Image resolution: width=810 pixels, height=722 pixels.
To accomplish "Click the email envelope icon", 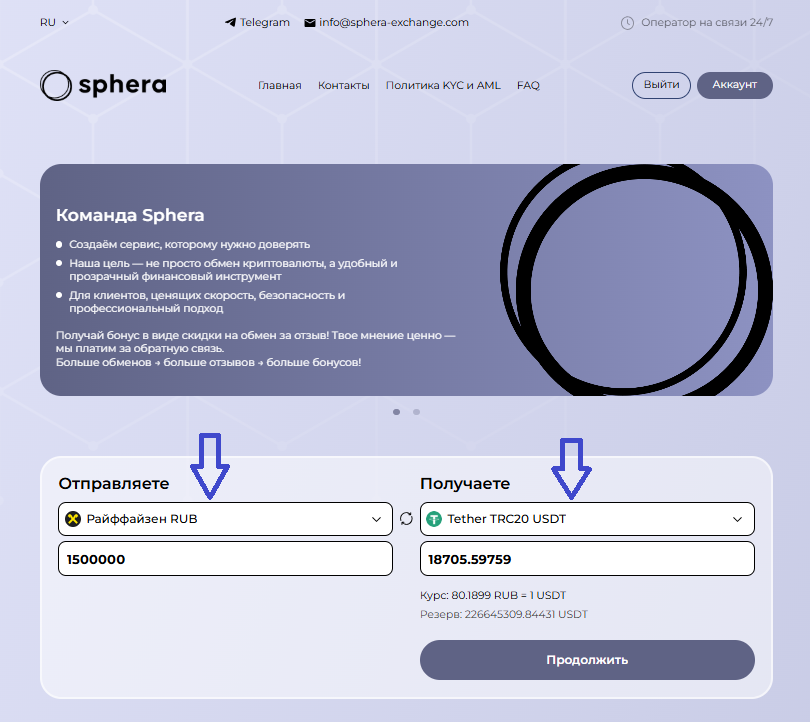I will tap(310, 22).
